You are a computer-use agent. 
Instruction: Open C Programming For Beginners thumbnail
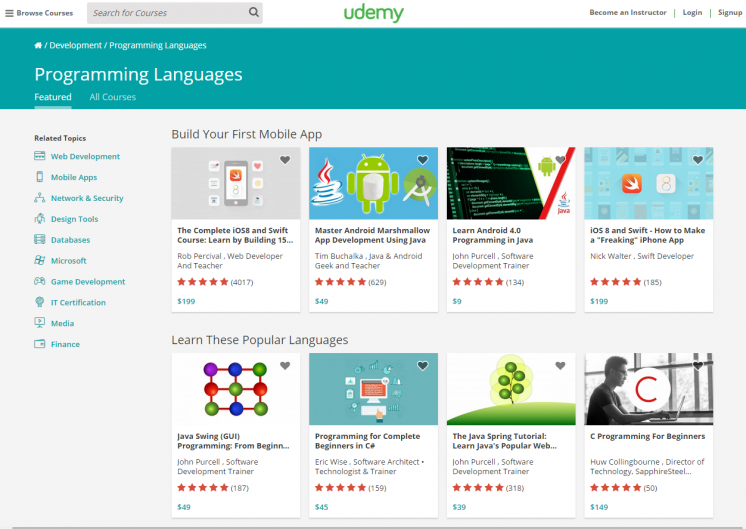coord(648,389)
